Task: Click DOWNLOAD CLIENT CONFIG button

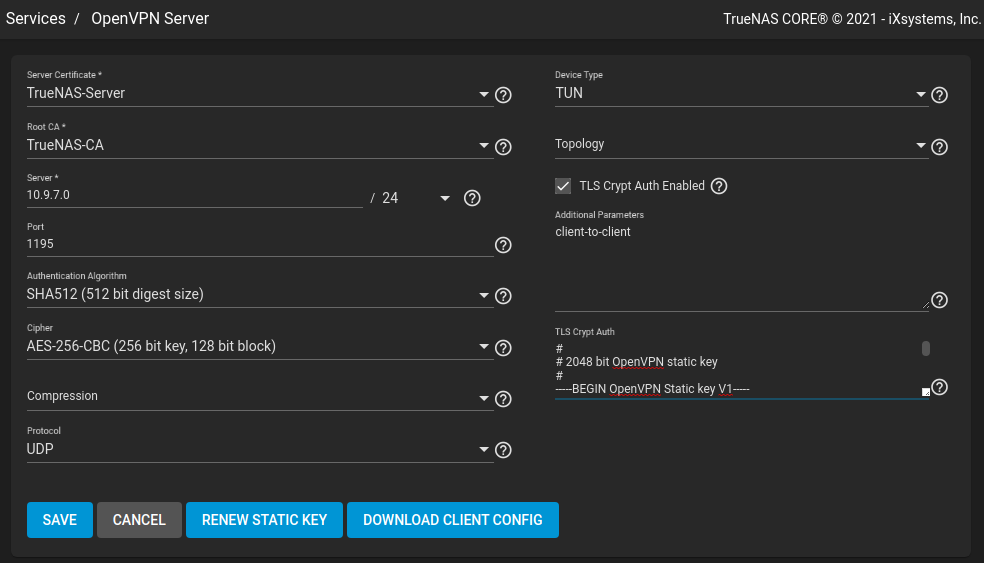Action: pyautogui.click(x=452, y=520)
